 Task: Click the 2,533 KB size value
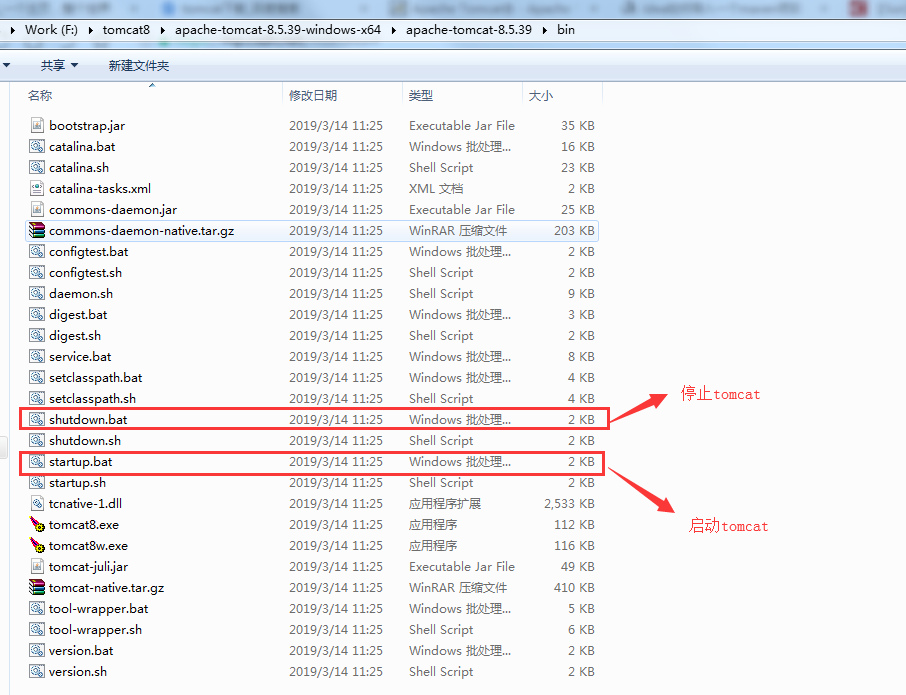569,504
